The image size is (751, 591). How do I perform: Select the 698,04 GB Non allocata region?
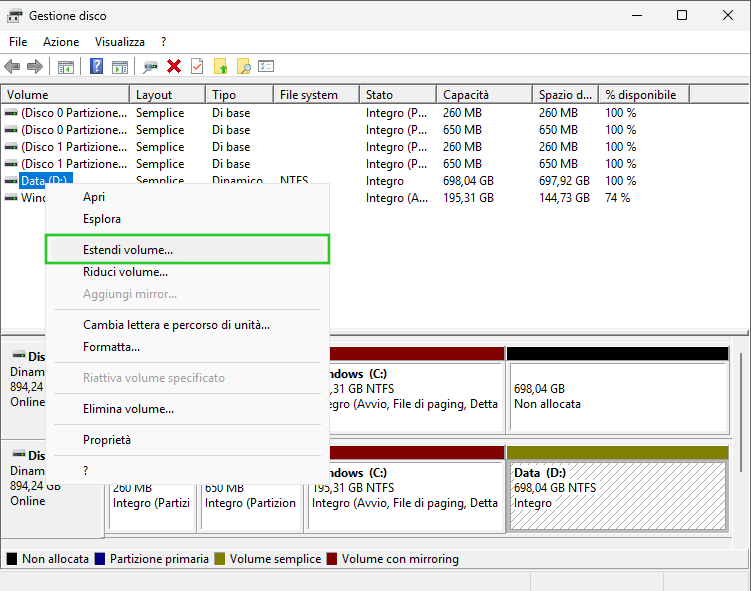617,396
